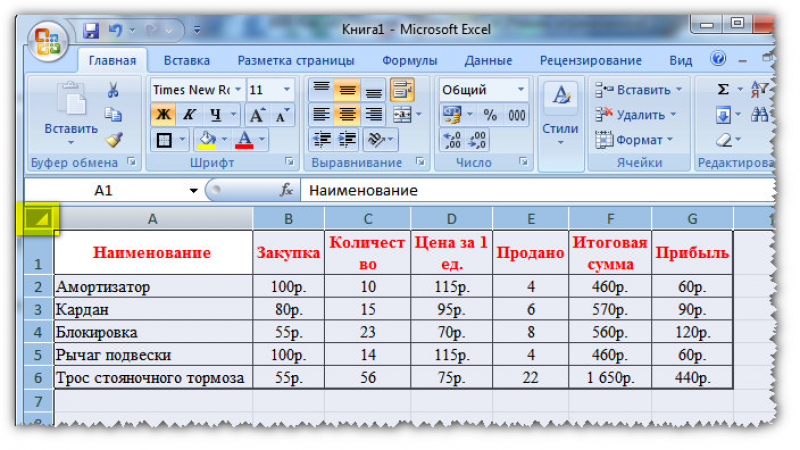Viewport: 800px width, 450px height.
Task: Open the Find and Select binoculars
Action: [x=760, y=115]
